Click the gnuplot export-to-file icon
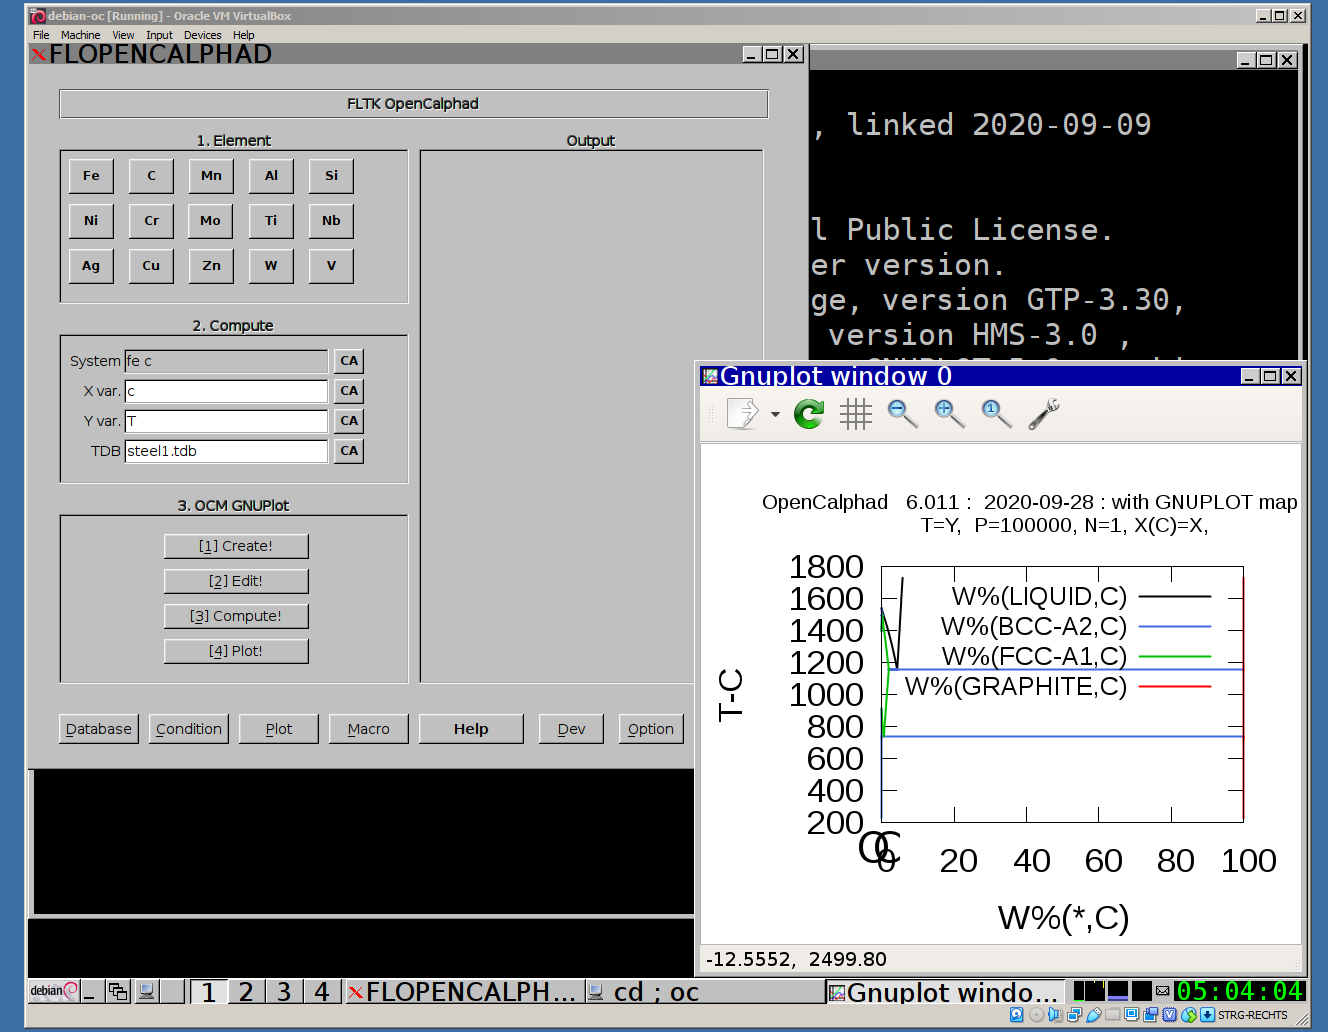This screenshot has width=1328, height=1032. point(742,413)
